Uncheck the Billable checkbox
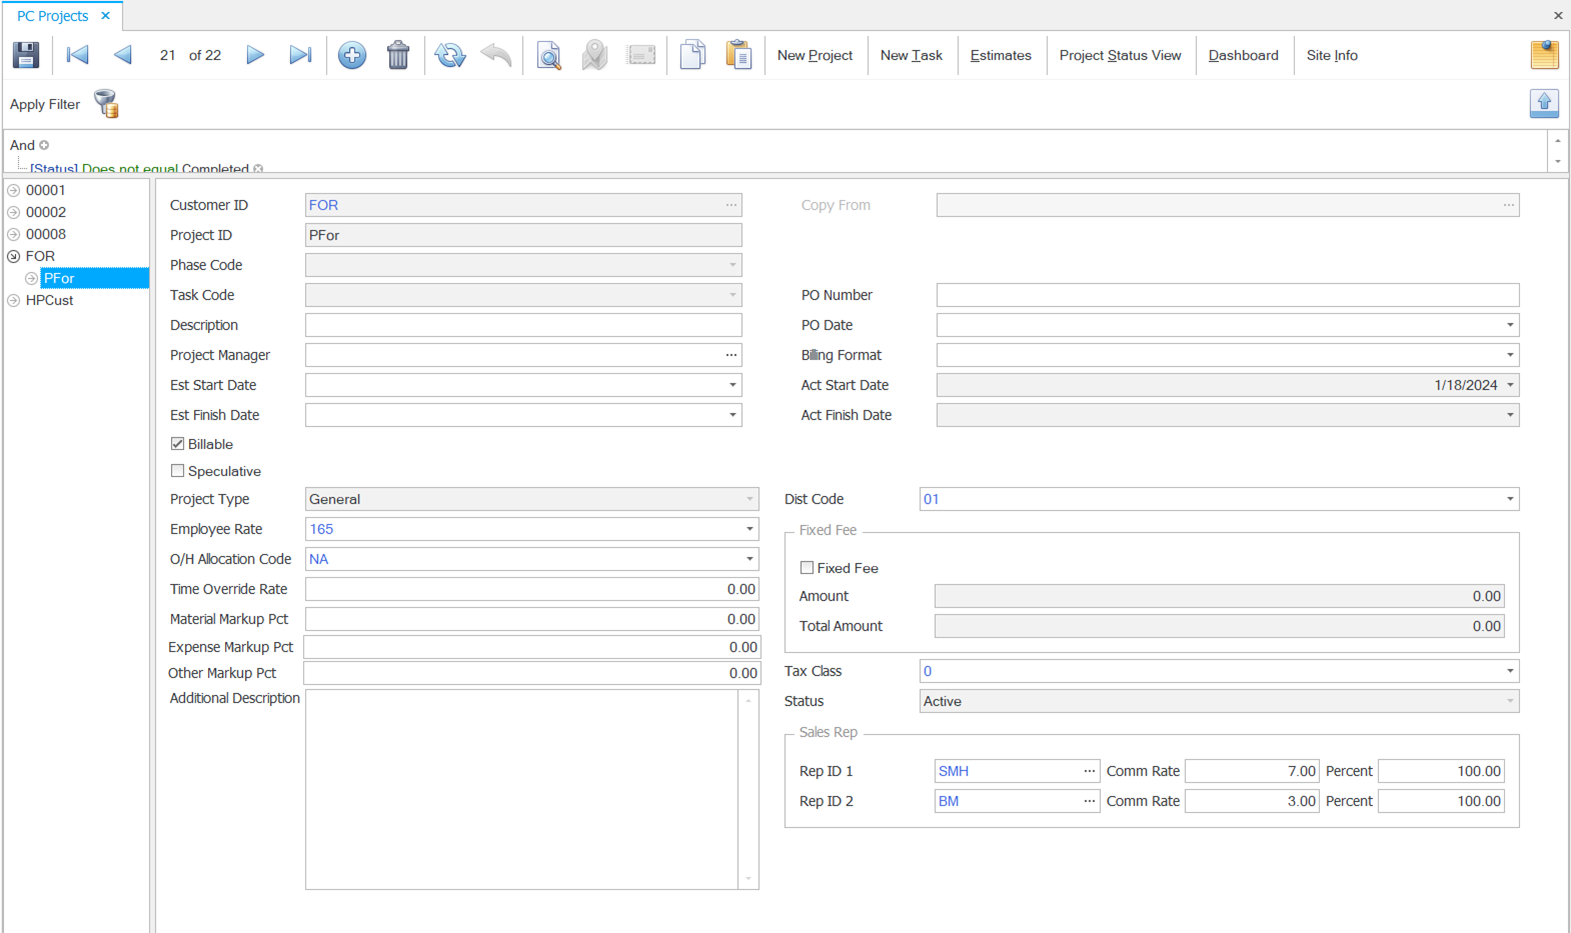1571x933 pixels. [178, 444]
